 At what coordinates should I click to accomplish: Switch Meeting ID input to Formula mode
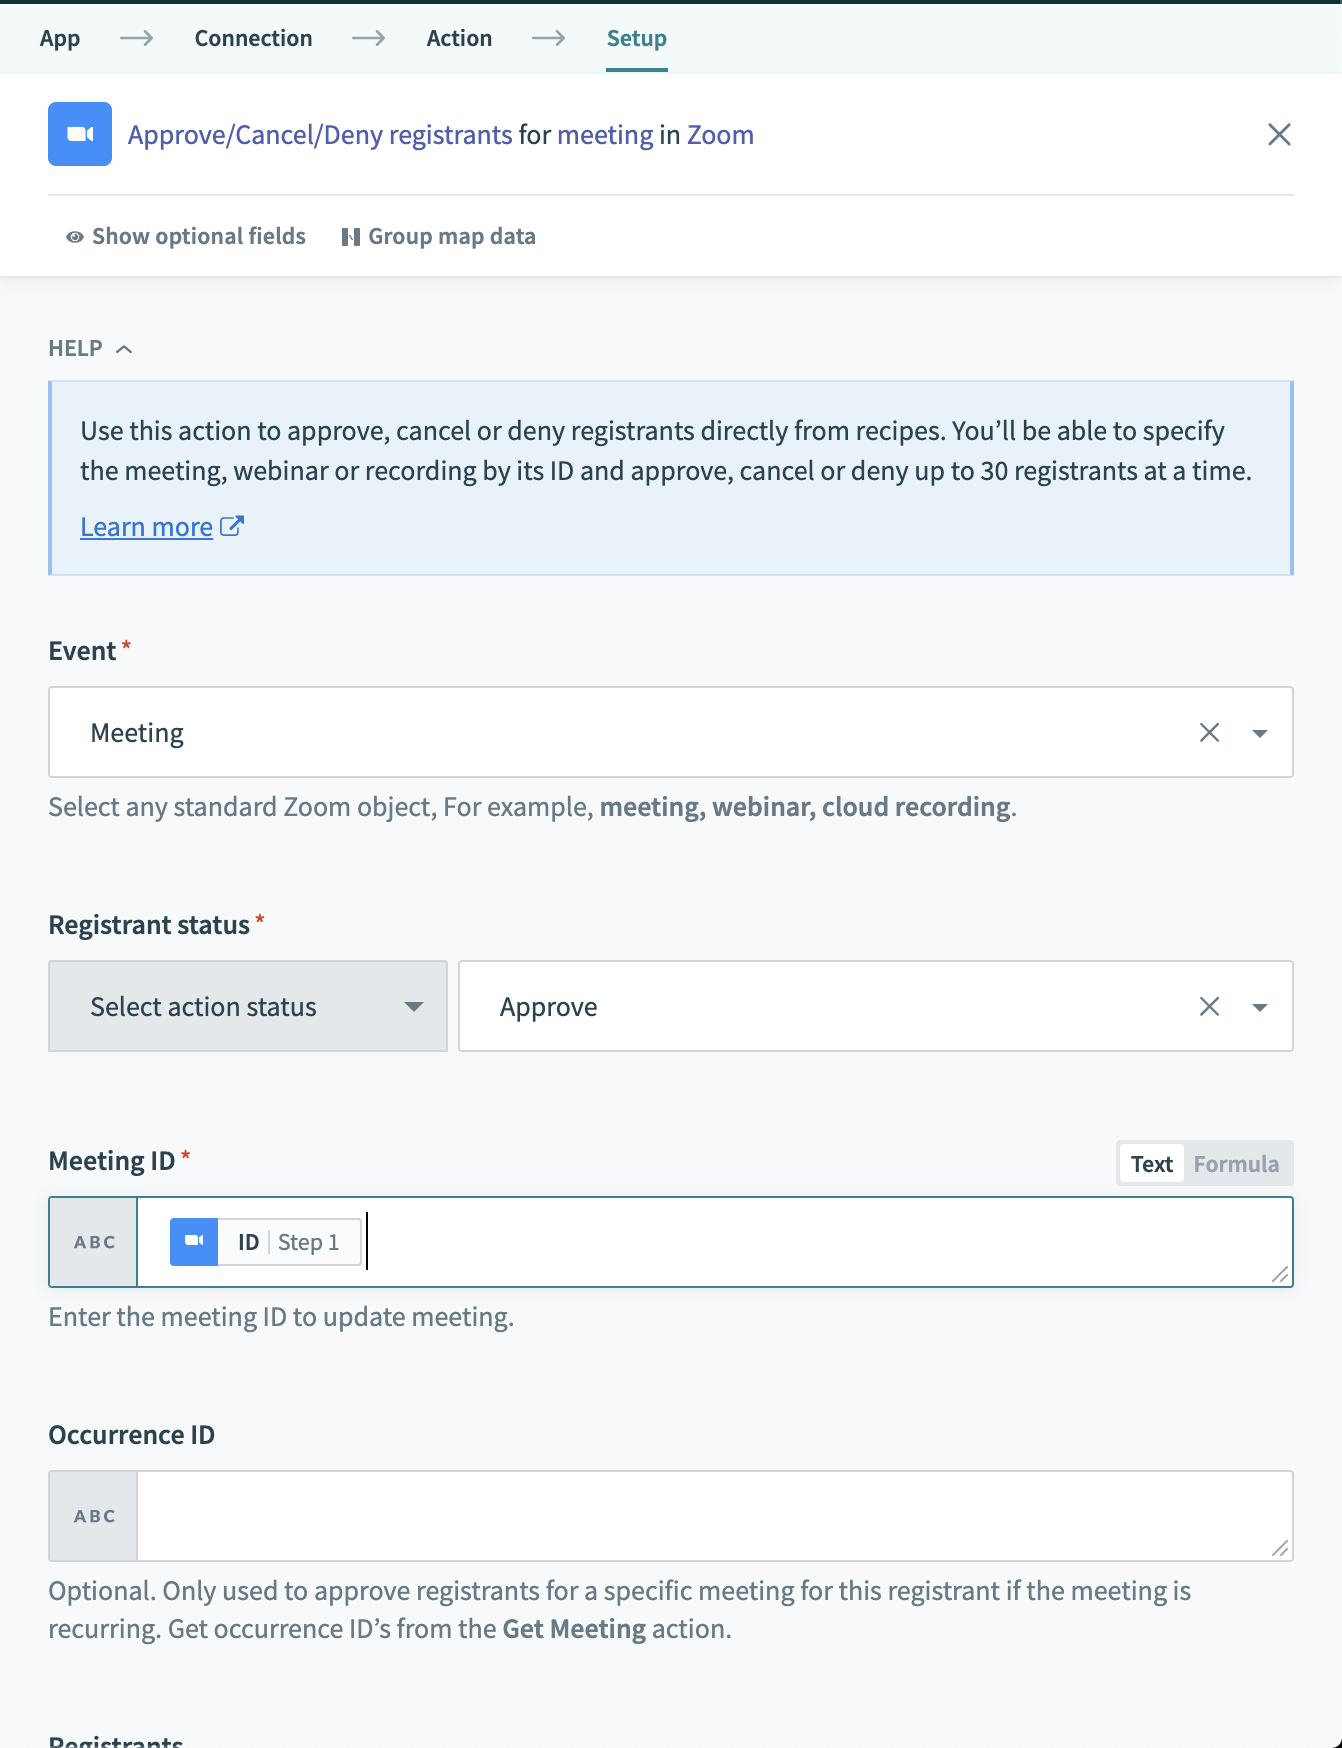(1236, 1164)
